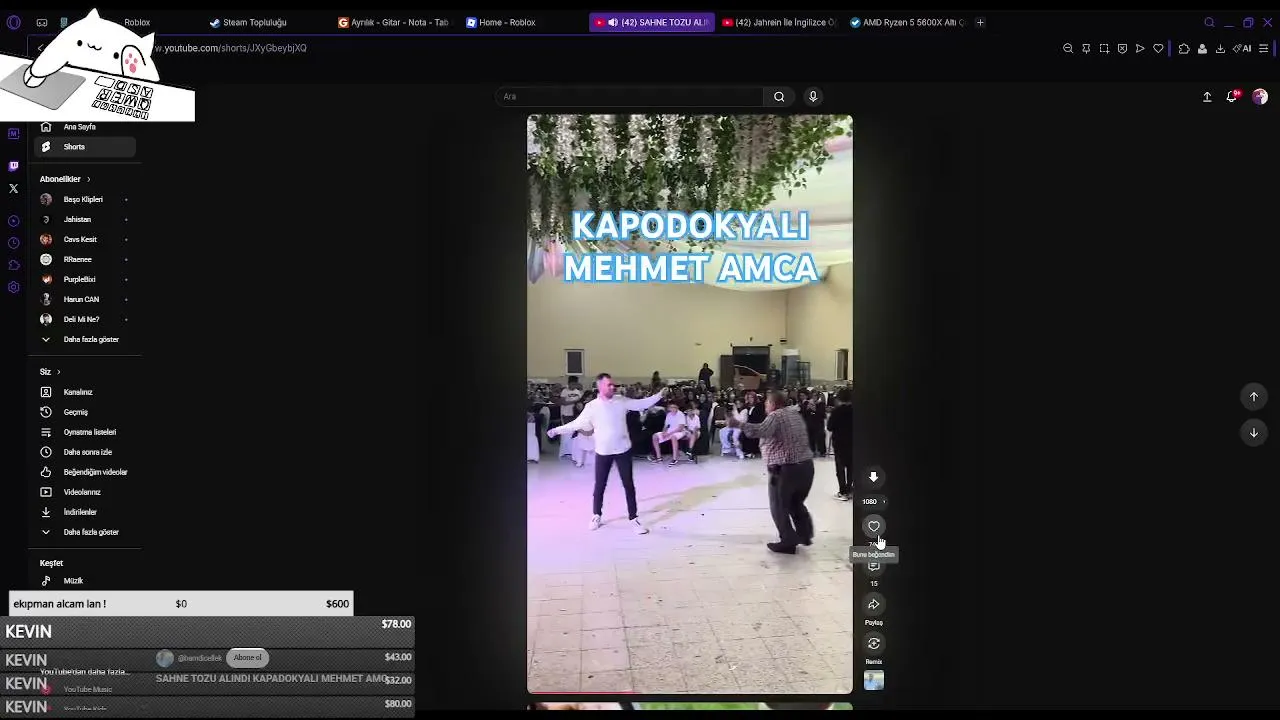This screenshot has width=1280, height=720.
Task: Open Videolarınız in the sidebar
Action: coord(85,492)
